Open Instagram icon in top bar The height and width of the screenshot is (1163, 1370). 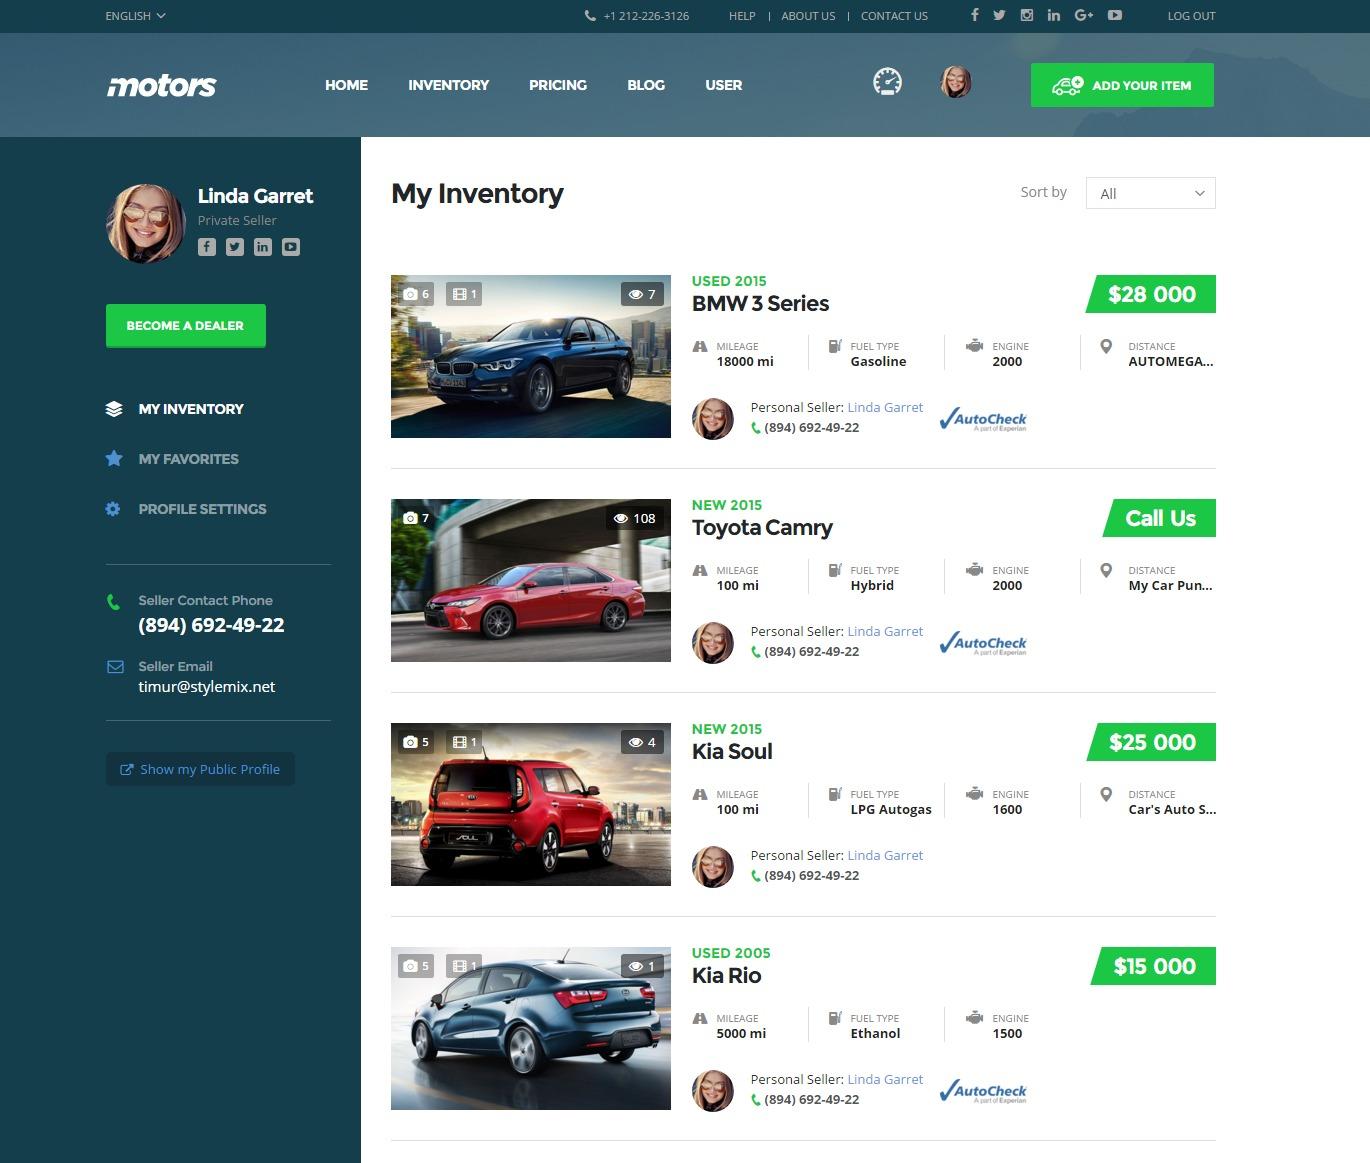pyautogui.click(x=1026, y=15)
